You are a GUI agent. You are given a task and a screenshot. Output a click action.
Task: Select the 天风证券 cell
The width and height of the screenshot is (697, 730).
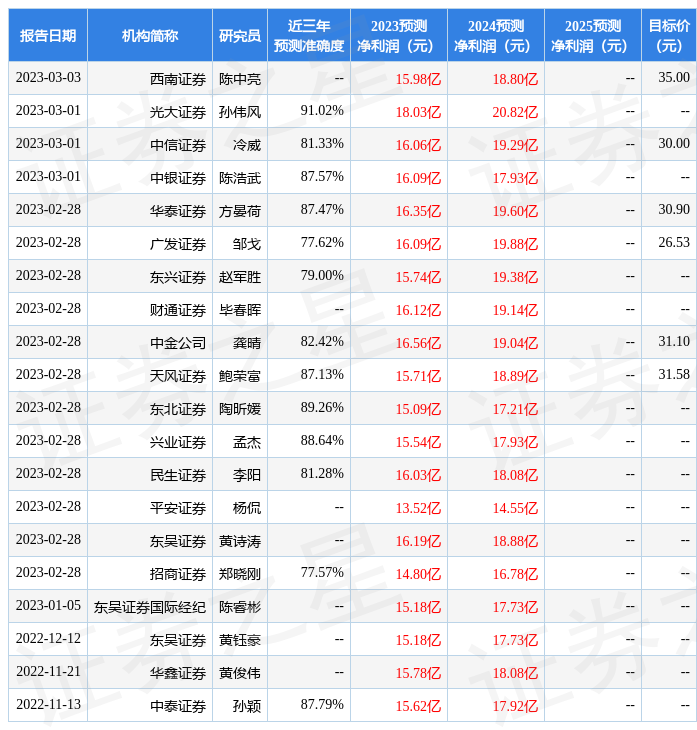point(177,376)
